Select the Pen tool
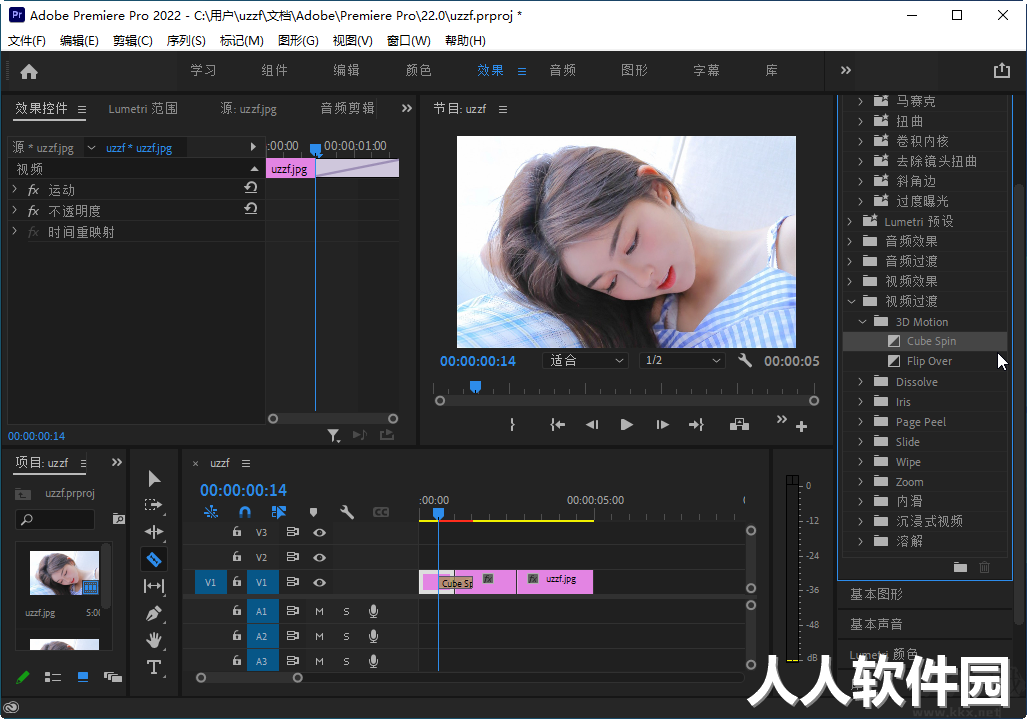Viewport: 1027px width, 719px height. 154,614
